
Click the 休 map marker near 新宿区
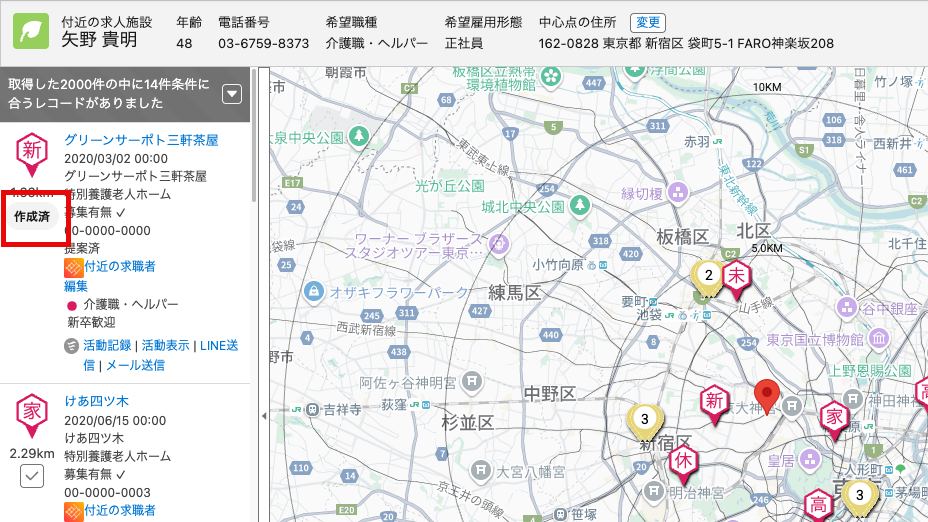click(684, 461)
